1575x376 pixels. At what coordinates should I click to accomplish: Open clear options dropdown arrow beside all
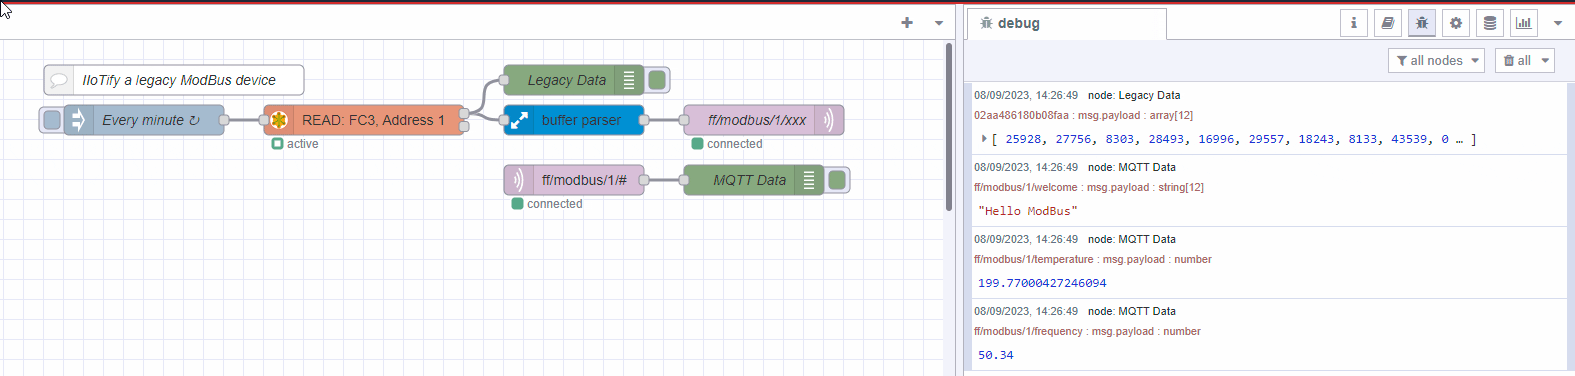[x=1546, y=61]
